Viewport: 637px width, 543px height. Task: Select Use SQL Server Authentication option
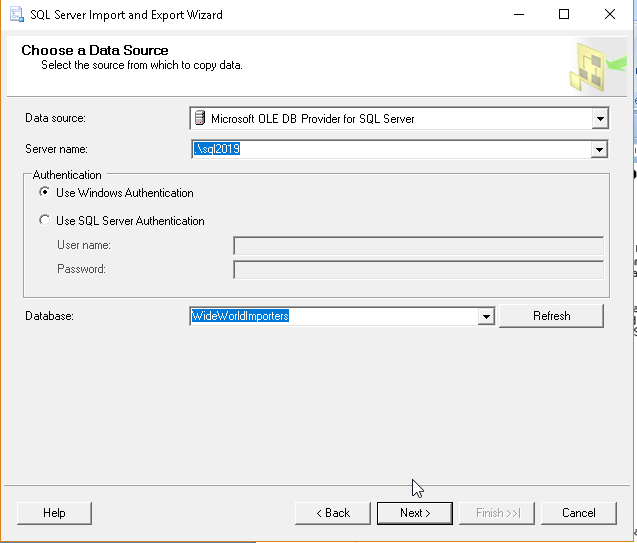[x=44, y=221]
